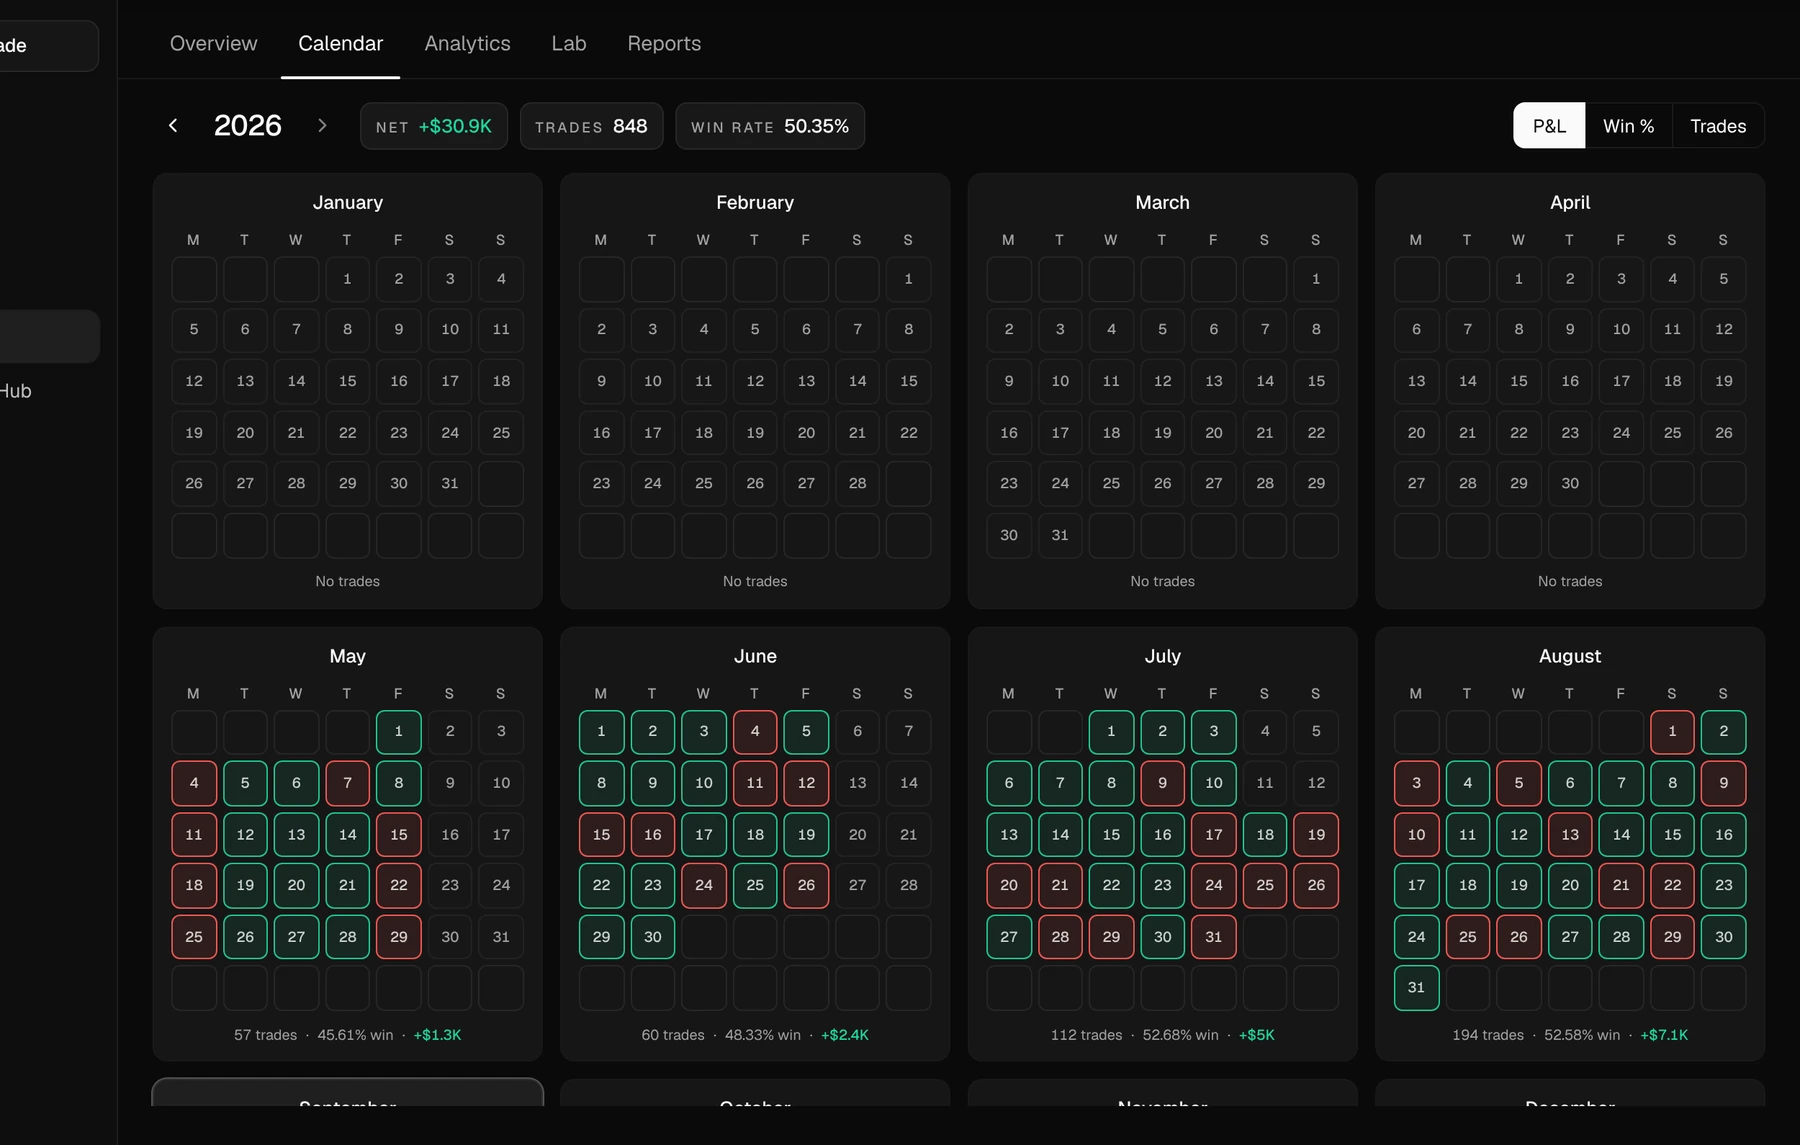Go to previous year arrow
Image resolution: width=1800 pixels, height=1145 pixels.
click(x=173, y=125)
